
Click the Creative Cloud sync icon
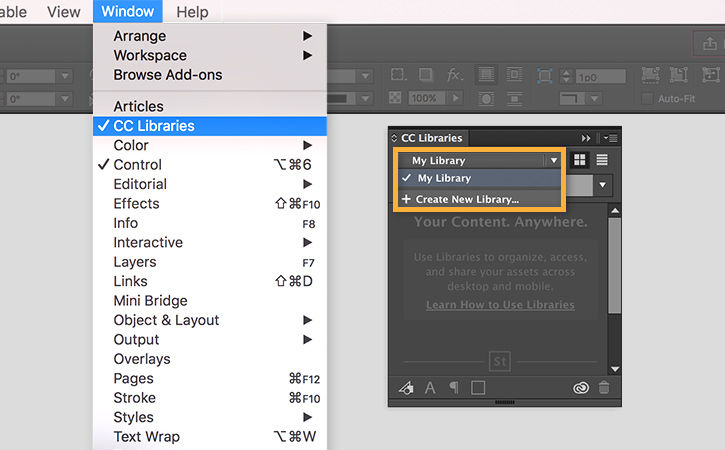pos(581,388)
